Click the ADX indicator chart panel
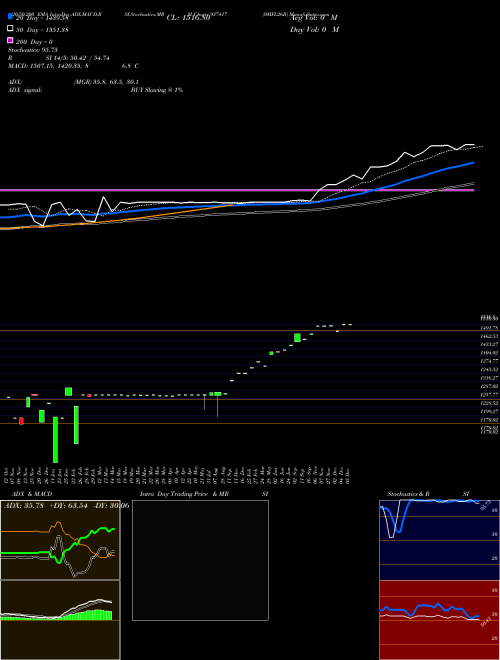Screen dimensions: 500x660 (x=60, y=540)
